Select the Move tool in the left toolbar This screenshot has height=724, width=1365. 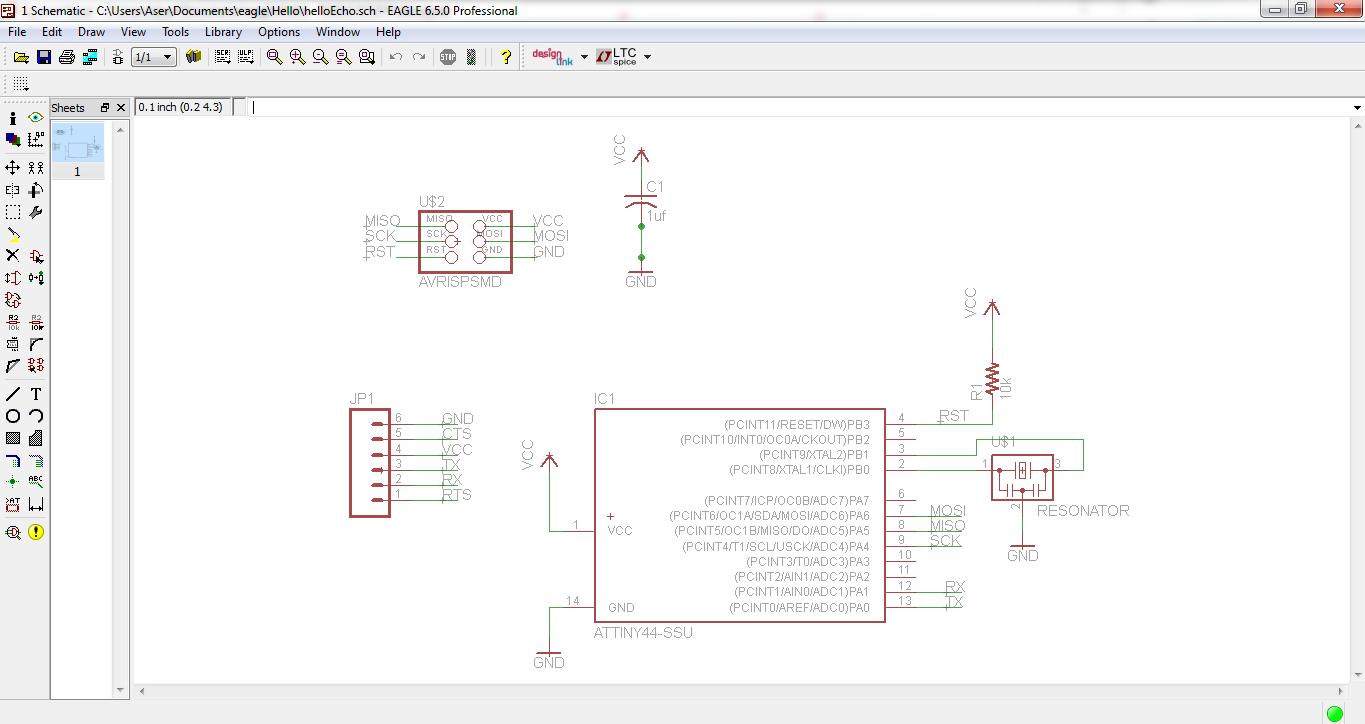coord(13,167)
